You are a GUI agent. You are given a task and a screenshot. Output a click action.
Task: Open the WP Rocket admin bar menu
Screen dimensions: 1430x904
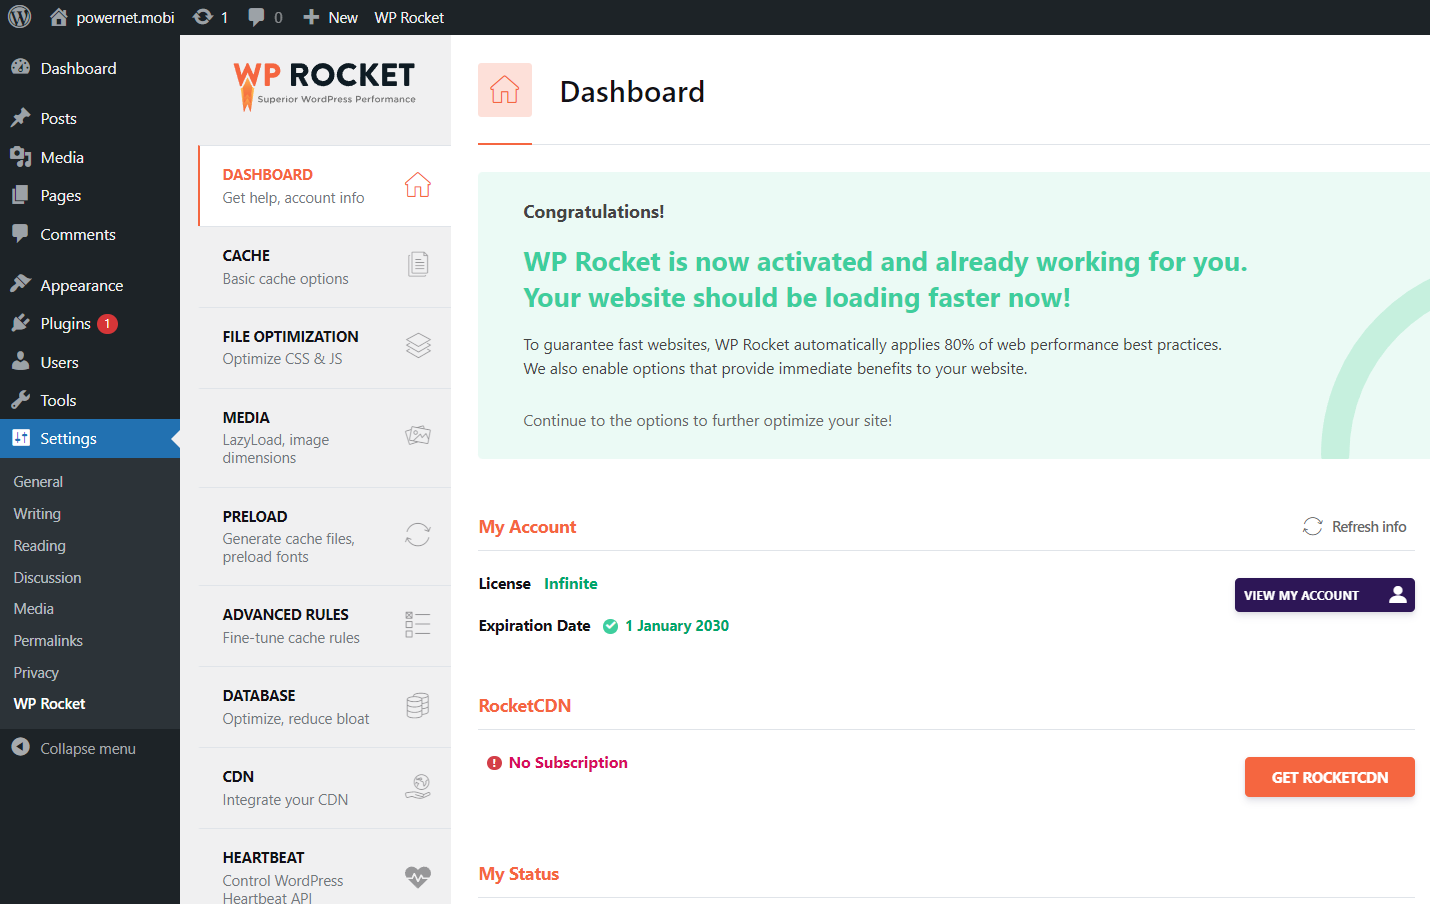(x=409, y=17)
